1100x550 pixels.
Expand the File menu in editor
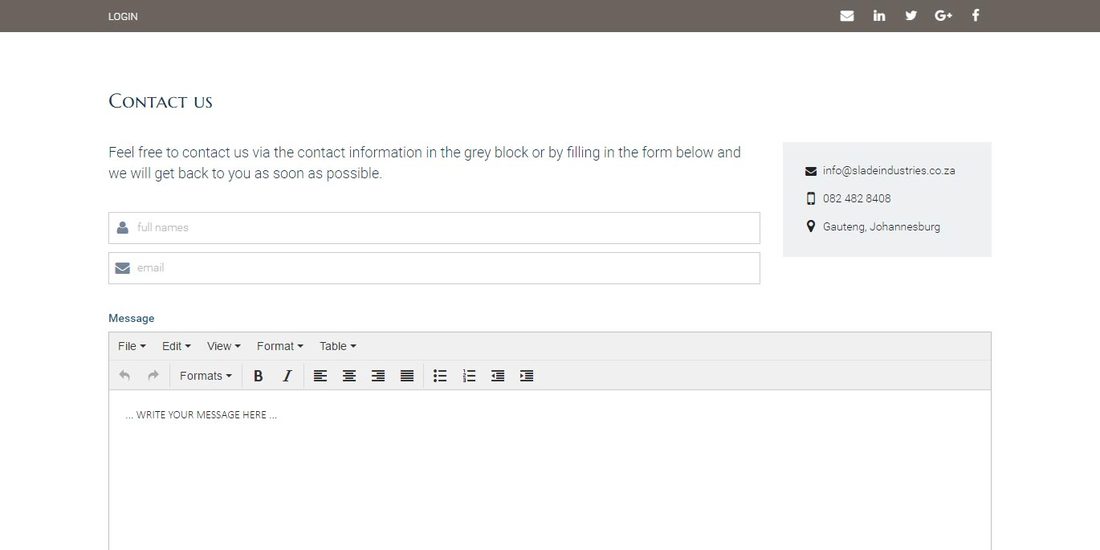(x=132, y=346)
